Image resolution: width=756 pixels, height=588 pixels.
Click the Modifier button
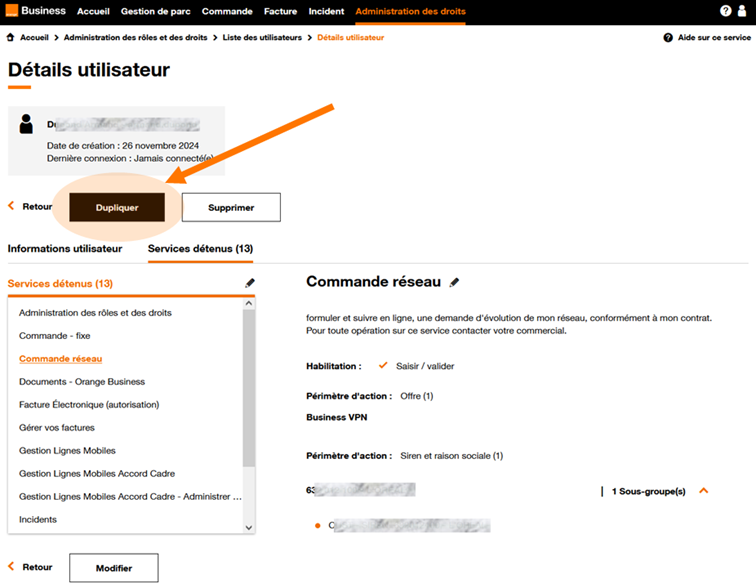(x=114, y=568)
